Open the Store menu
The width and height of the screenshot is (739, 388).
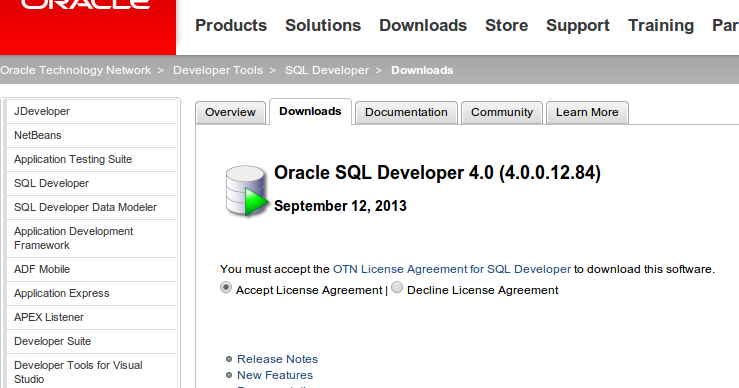point(507,25)
